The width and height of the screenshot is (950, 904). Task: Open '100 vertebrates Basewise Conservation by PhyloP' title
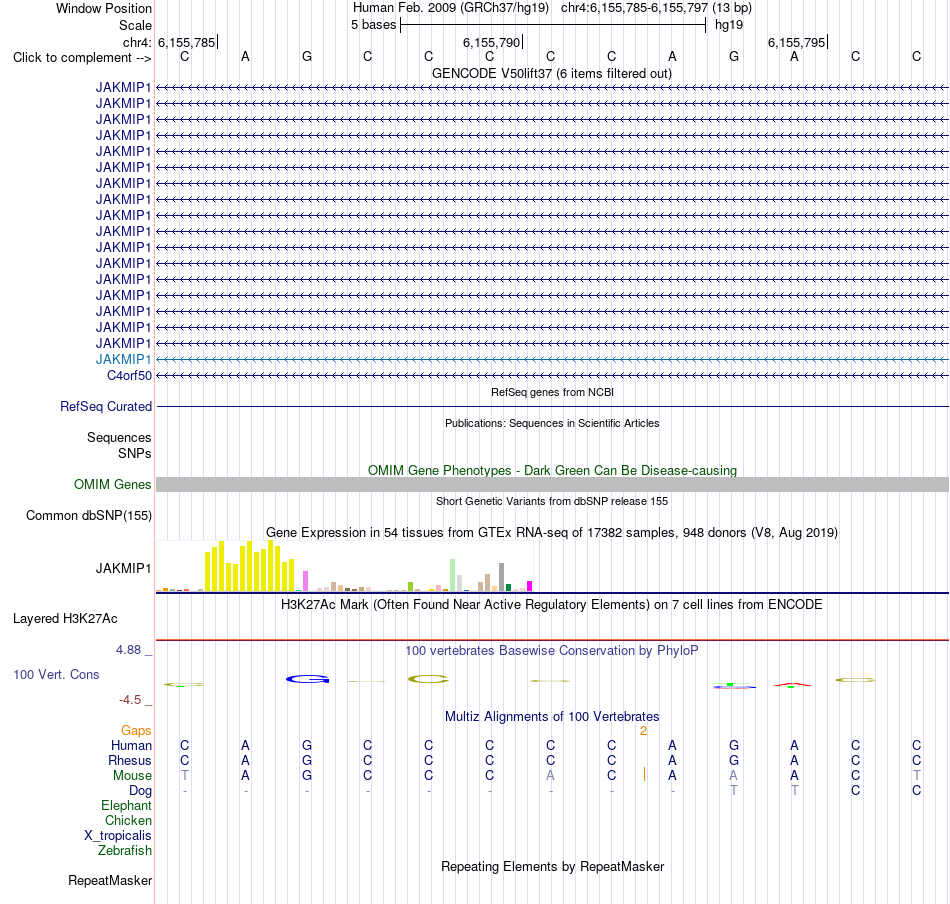coord(551,651)
